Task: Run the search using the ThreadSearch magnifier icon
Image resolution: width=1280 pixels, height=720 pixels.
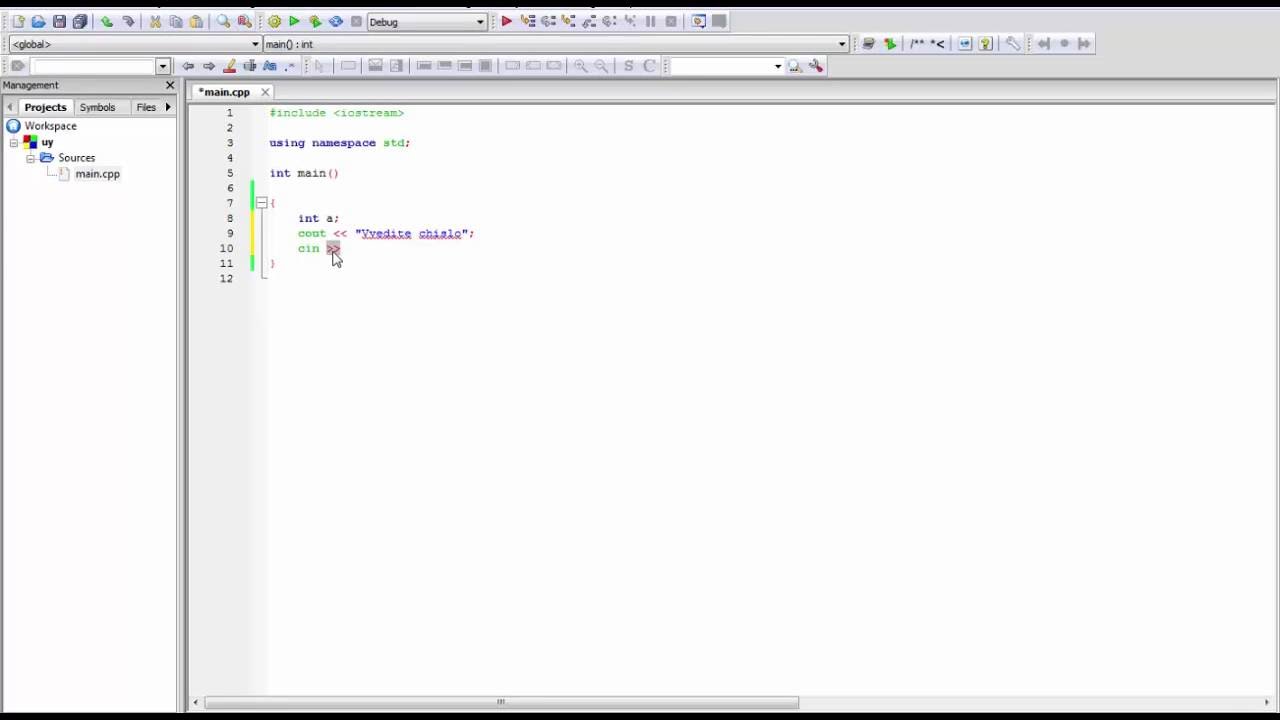Action: (x=795, y=66)
